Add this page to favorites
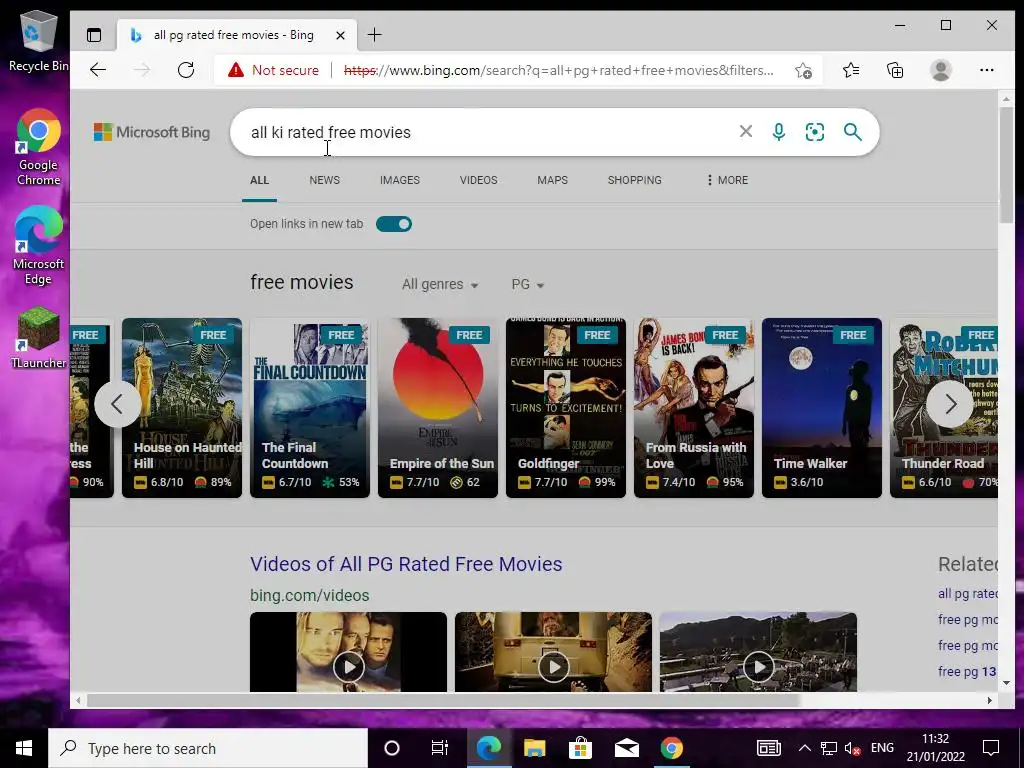This screenshot has width=1024, height=768. coord(803,70)
